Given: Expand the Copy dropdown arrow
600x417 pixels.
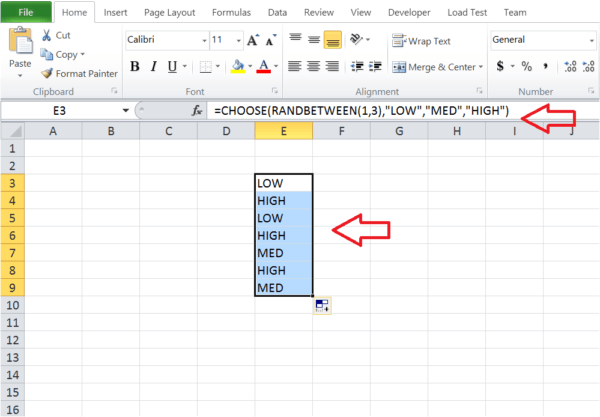Looking at the screenshot, I should point(83,54).
